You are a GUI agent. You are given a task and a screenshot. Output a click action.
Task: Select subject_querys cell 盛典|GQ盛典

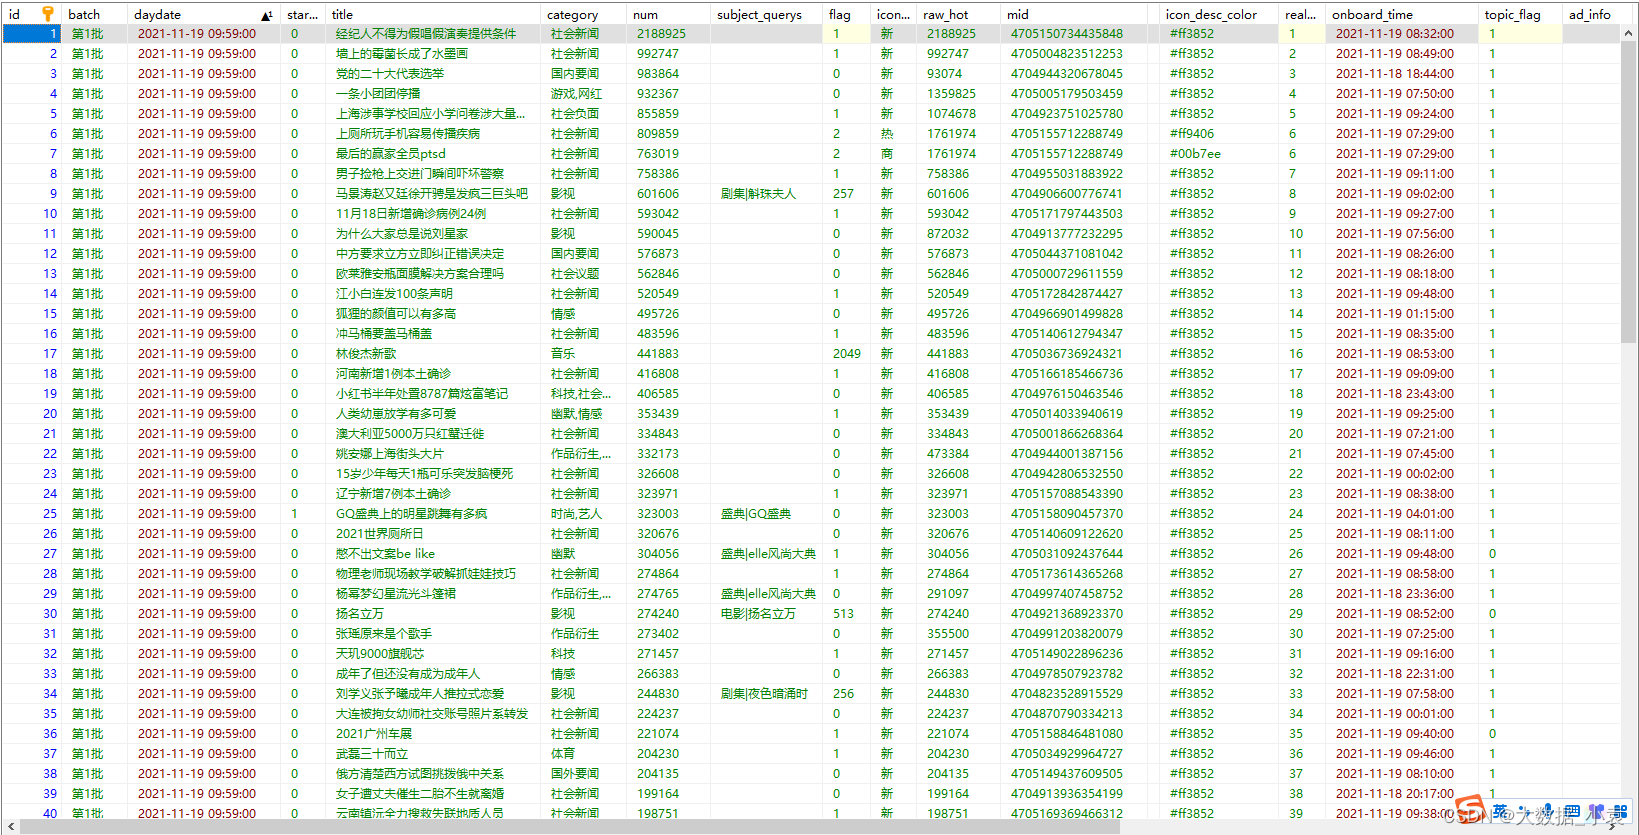(755, 514)
